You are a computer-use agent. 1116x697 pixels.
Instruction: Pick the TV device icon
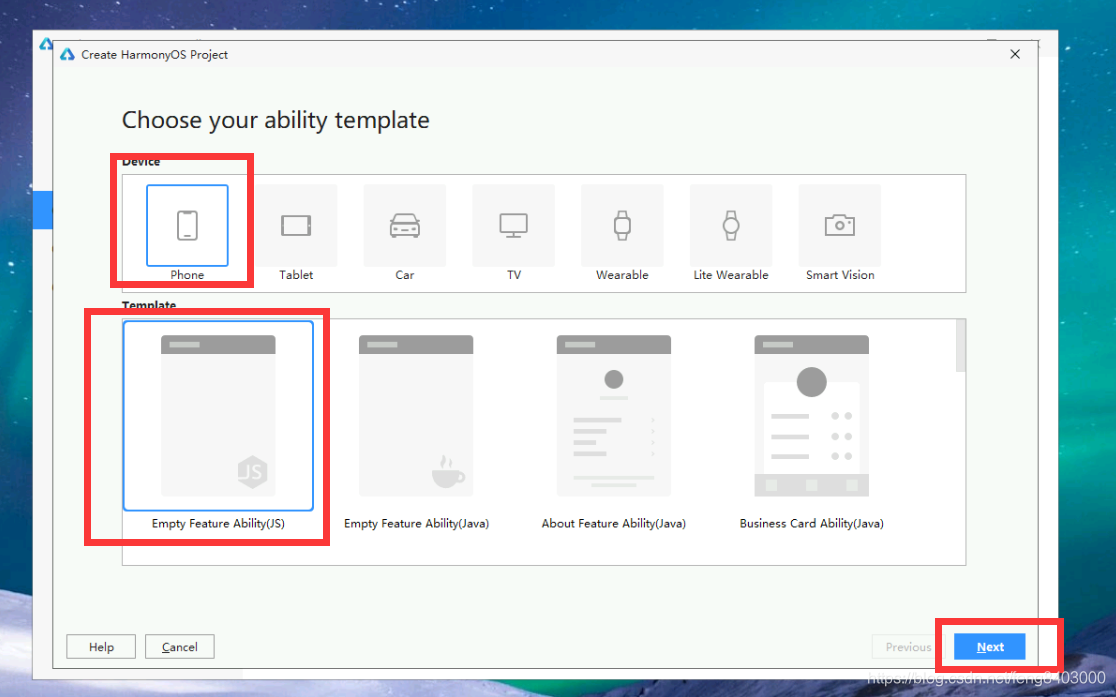pos(513,225)
